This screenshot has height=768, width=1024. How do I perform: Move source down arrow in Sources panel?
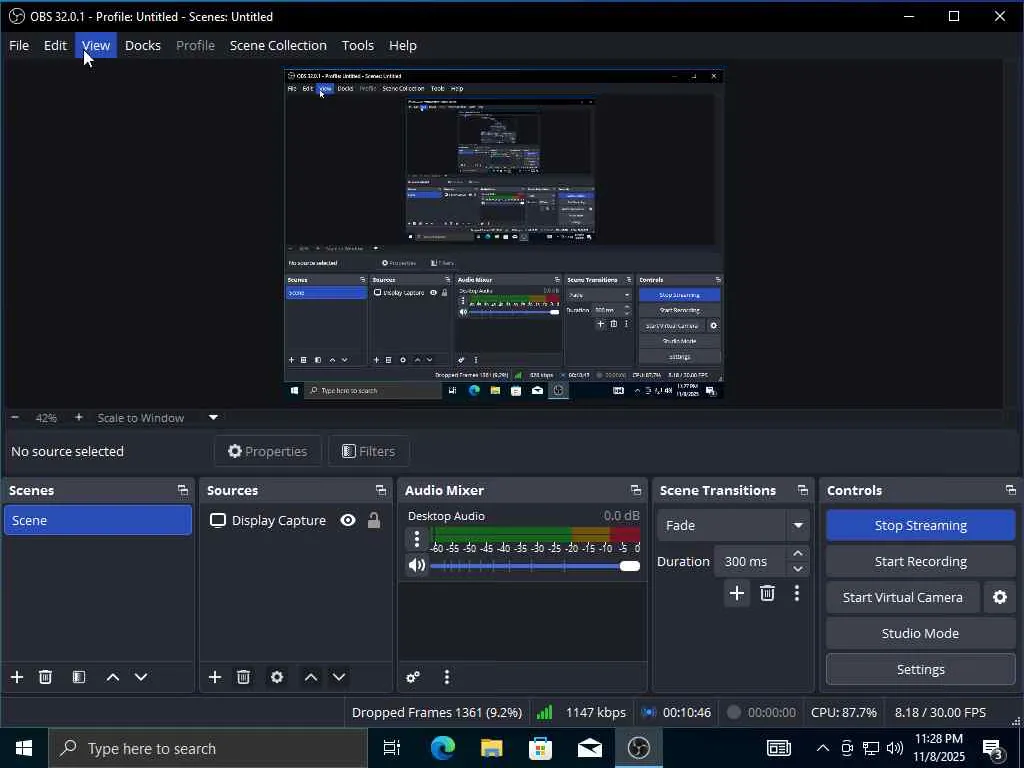click(x=339, y=677)
